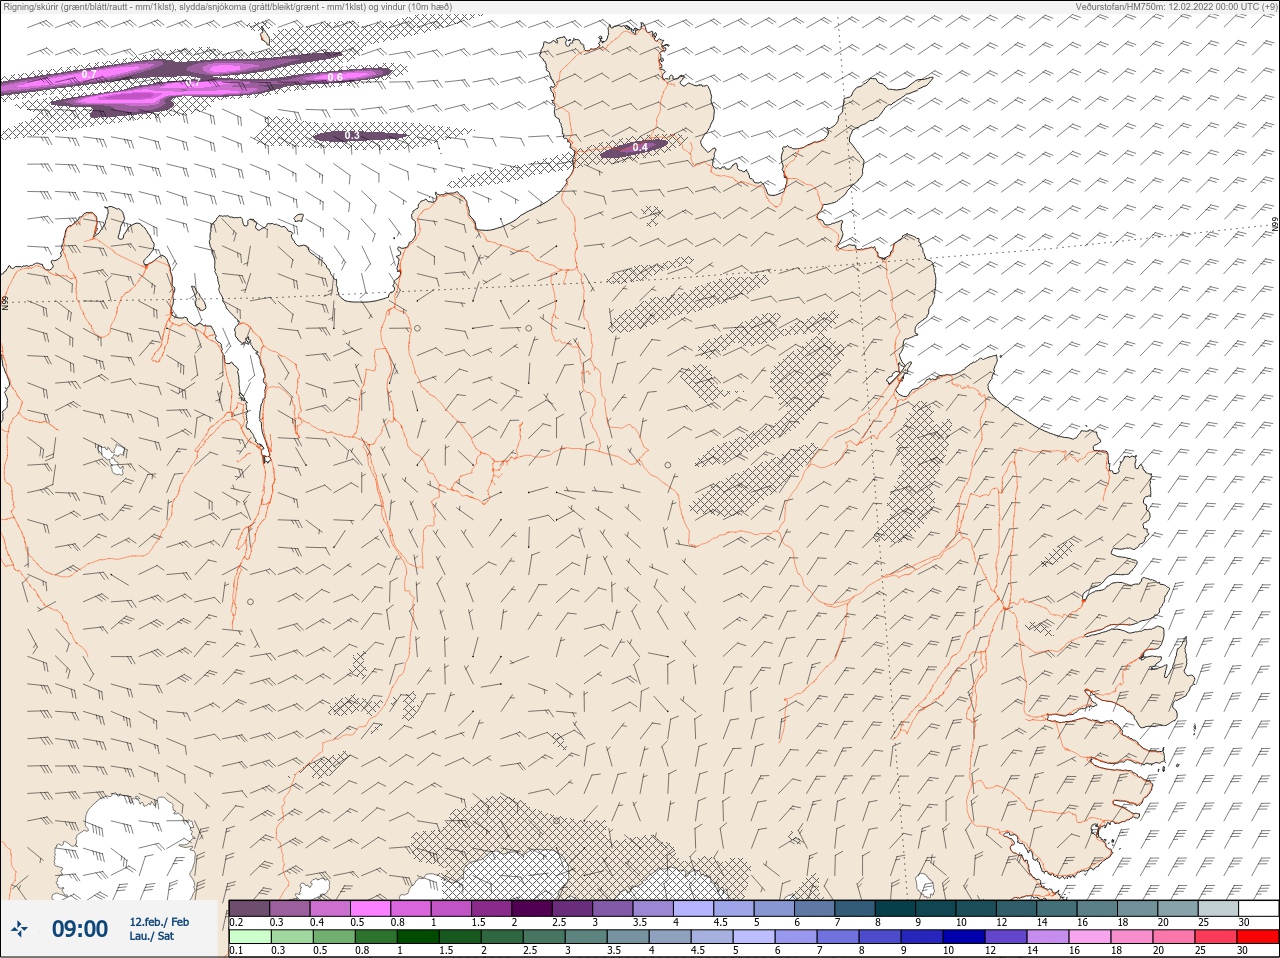Click the '4.5' value under the upper legend row
The width and height of the screenshot is (1280, 958).
[x=720, y=922]
